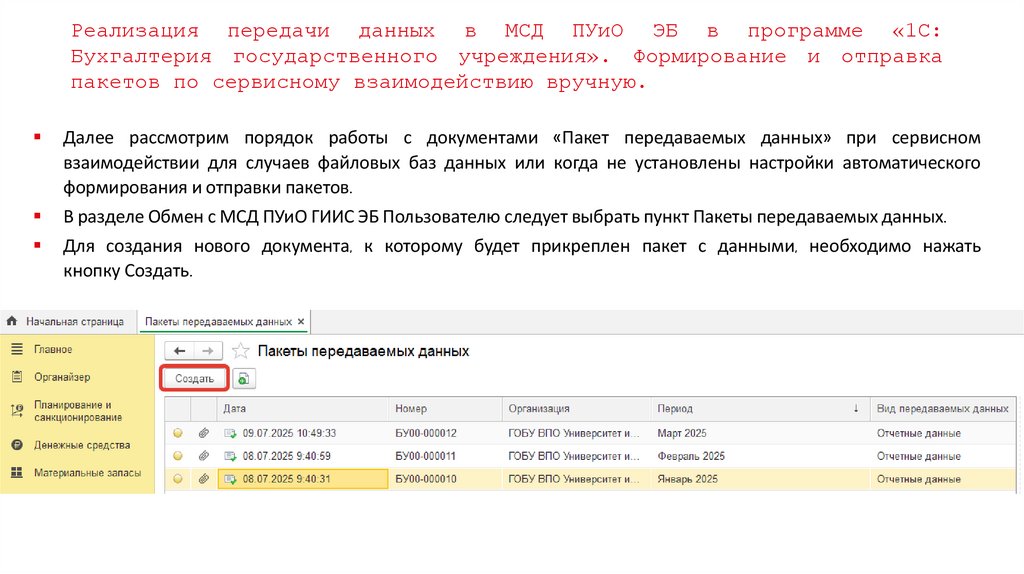Viewport: 1024px width, 574px height.
Task: Click the organization cell in the Март 2025 row
Action: pyautogui.click(x=577, y=433)
